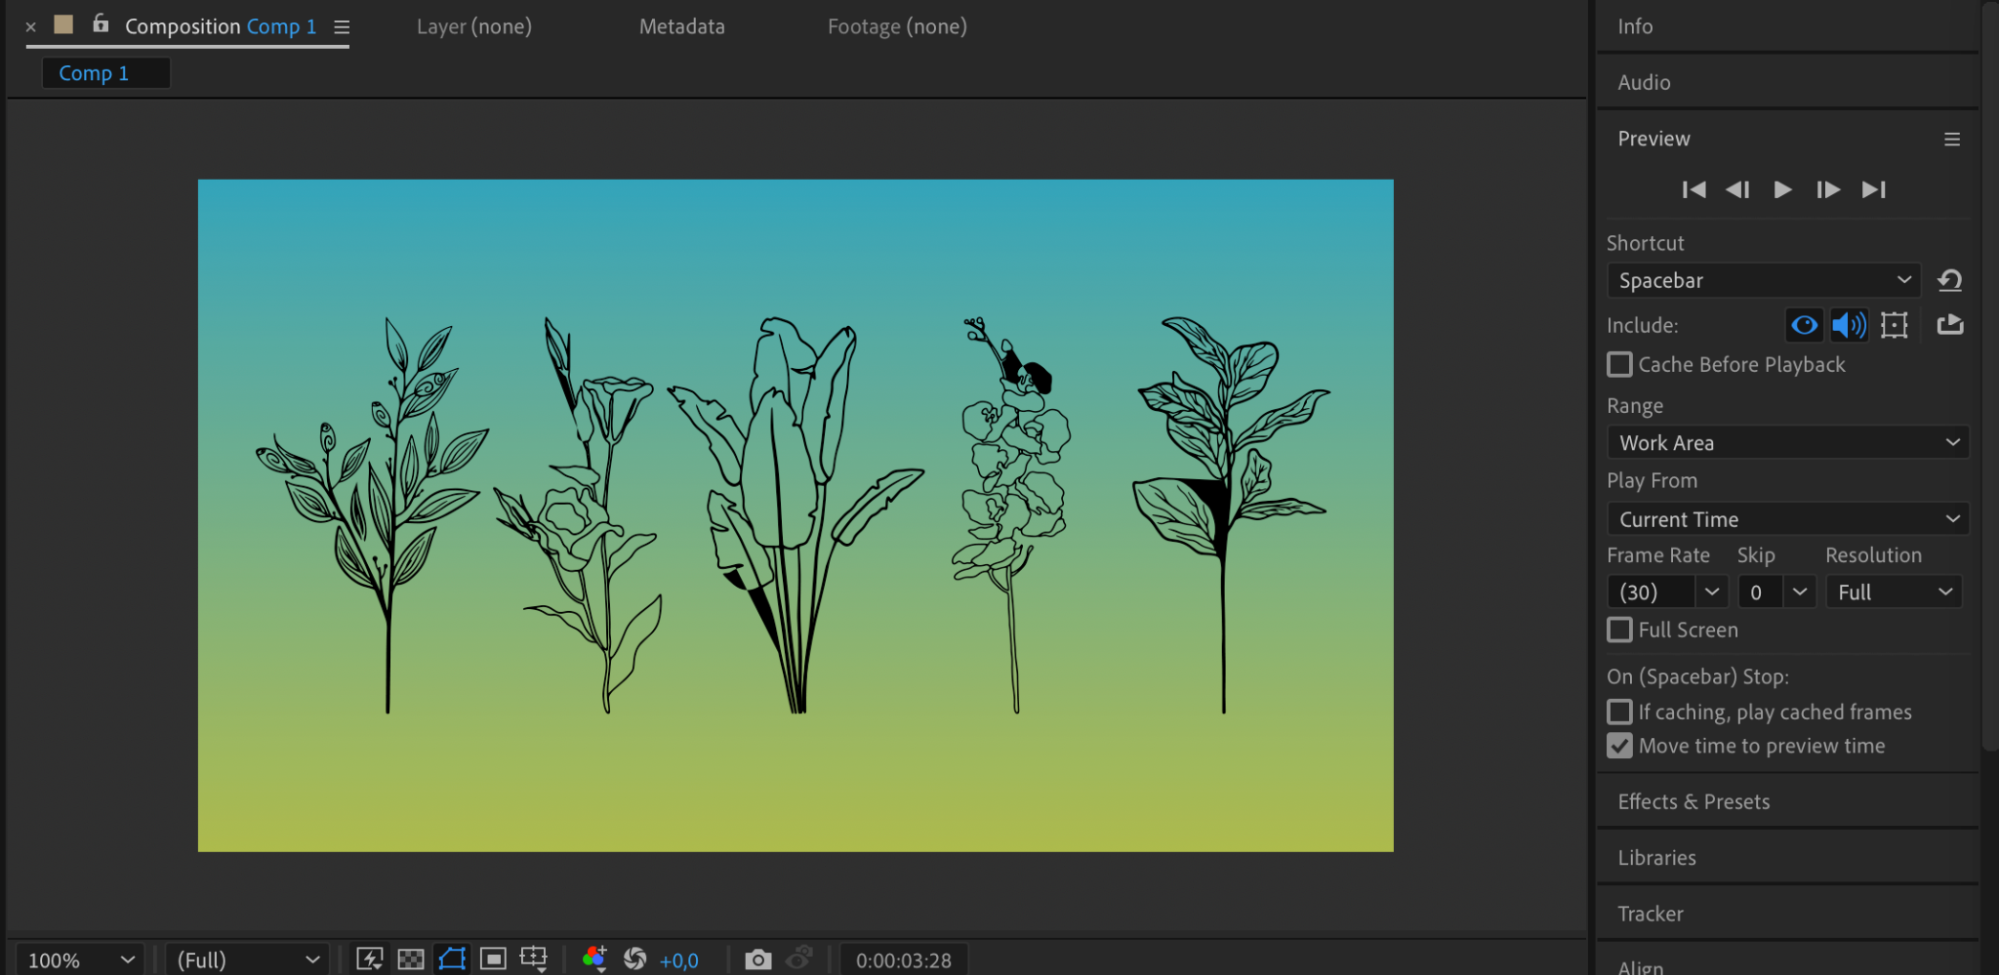Screen dimensions: 1999x976
Task: Open the Skip dropdown arrow
Action: [1799, 592]
